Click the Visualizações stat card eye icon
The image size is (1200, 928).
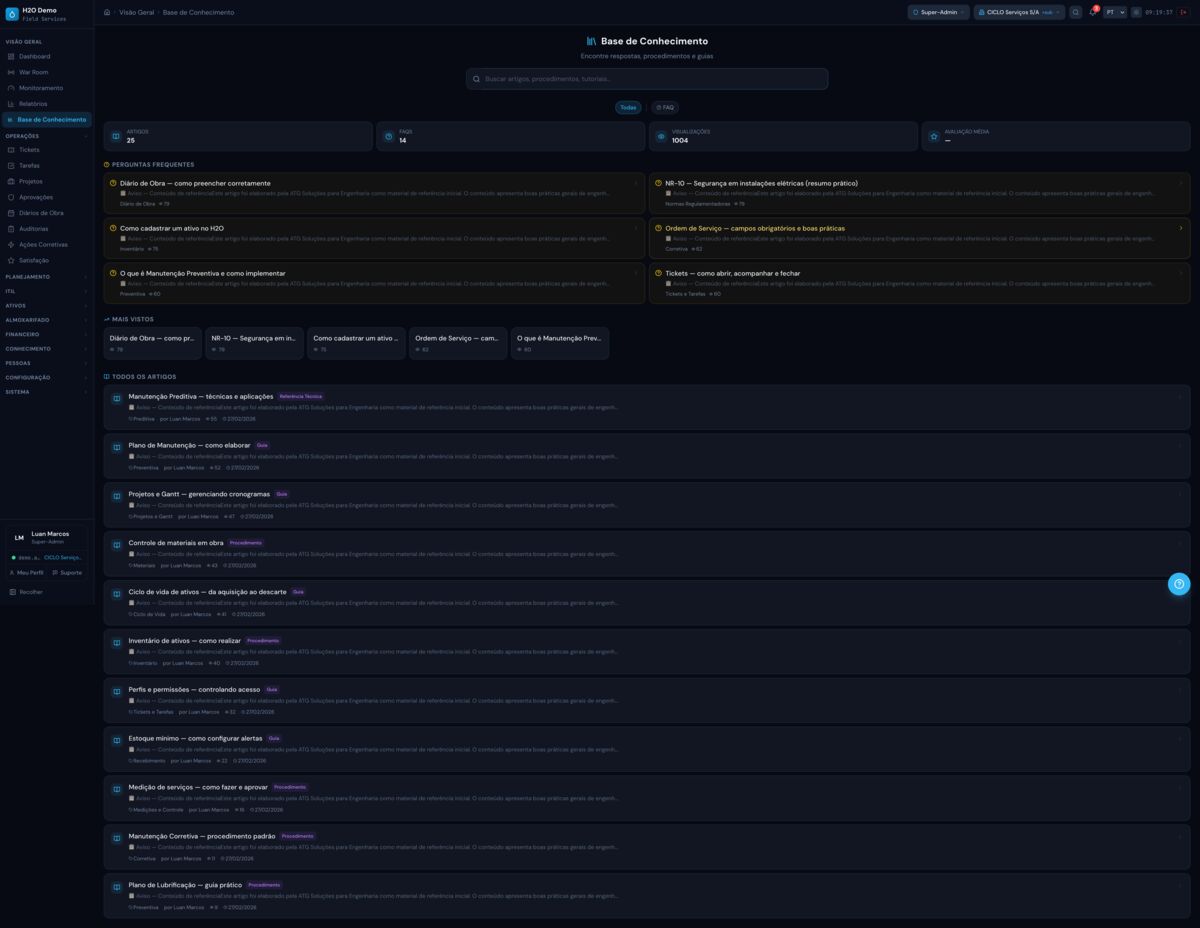[661, 136]
